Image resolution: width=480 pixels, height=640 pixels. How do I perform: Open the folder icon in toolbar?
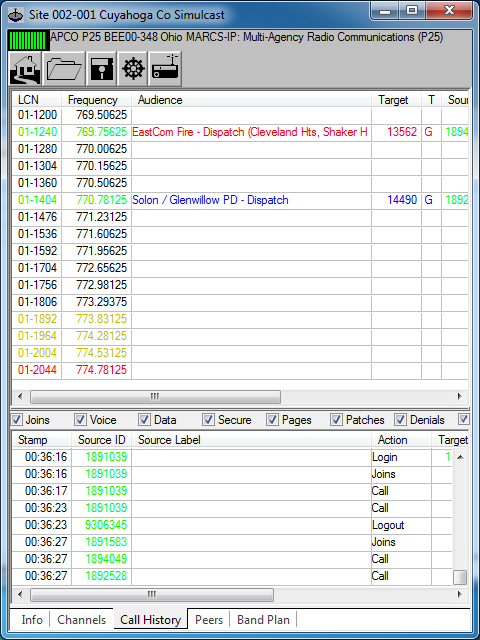(64, 69)
